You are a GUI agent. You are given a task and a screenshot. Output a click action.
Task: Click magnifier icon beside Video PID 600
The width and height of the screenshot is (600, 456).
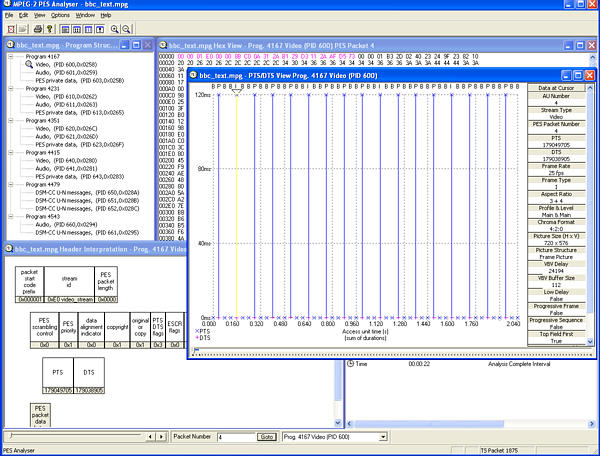(29, 64)
